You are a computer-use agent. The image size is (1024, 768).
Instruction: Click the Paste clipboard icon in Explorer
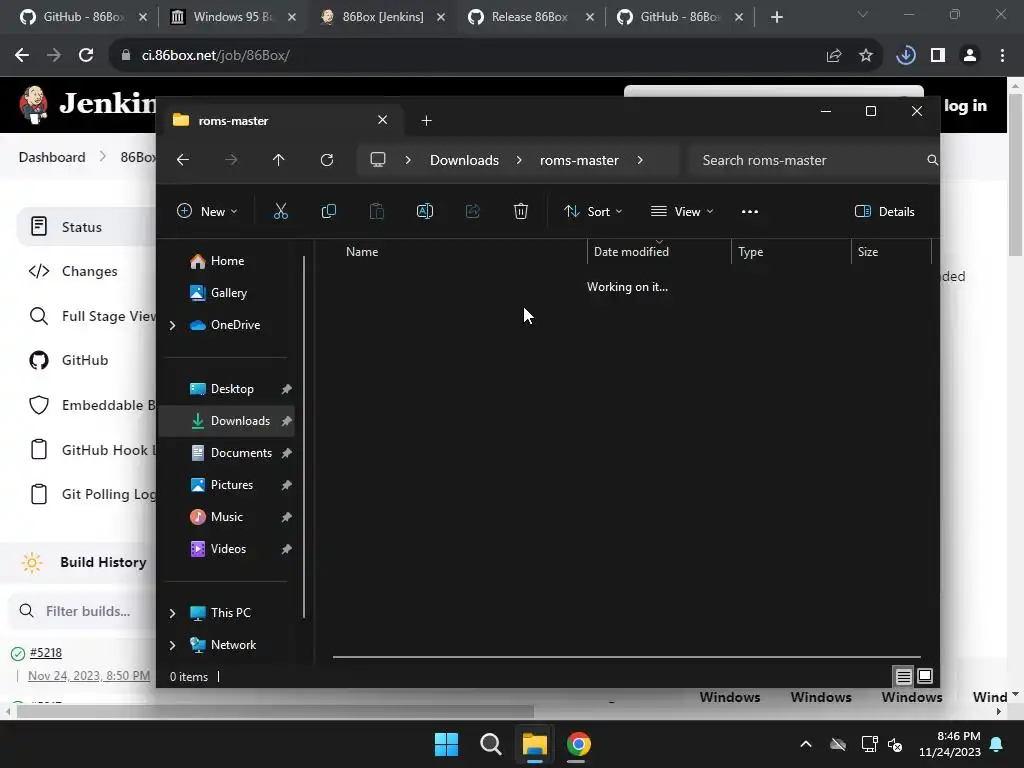click(377, 211)
